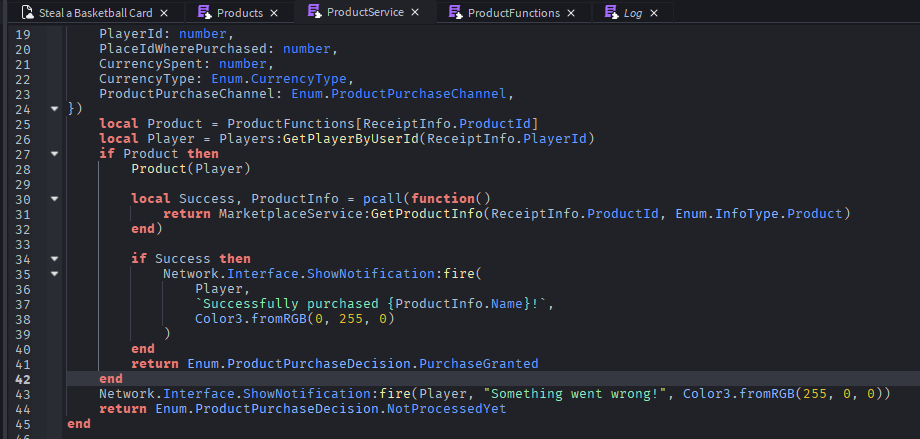Click the Products tab script icon
Screen dimensions: 920x439
pos(204,12)
